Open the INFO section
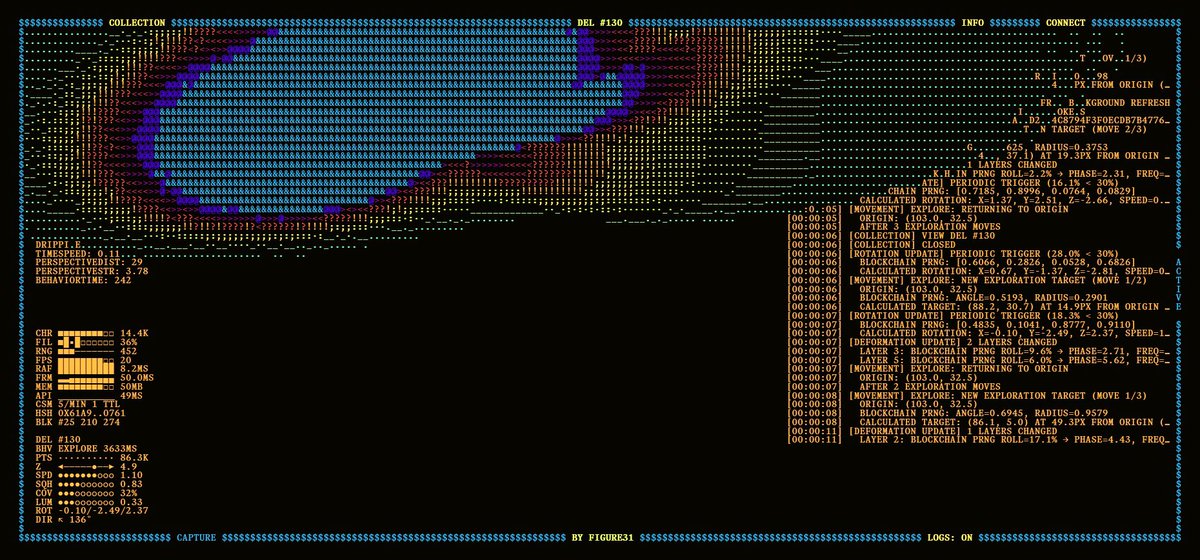Image resolution: width=1200 pixels, height=560 pixels. click(x=972, y=22)
